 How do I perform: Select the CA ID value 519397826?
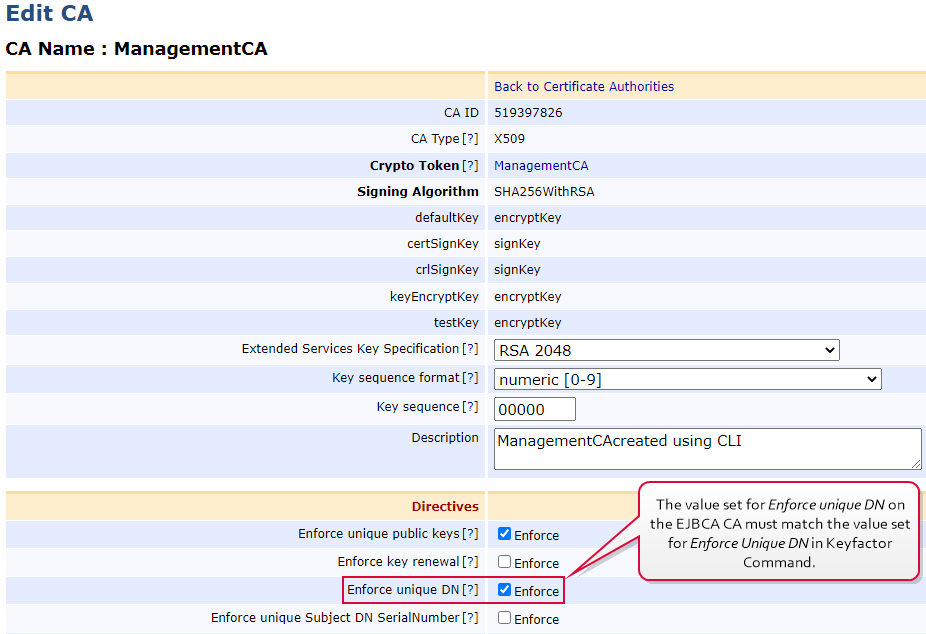click(x=528, y=113)
